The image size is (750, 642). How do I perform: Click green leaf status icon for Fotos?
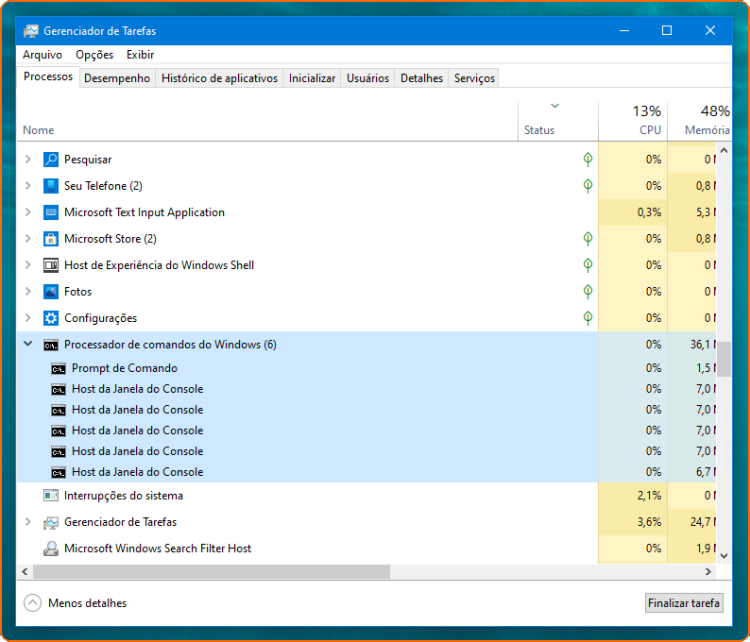point(588,291)
